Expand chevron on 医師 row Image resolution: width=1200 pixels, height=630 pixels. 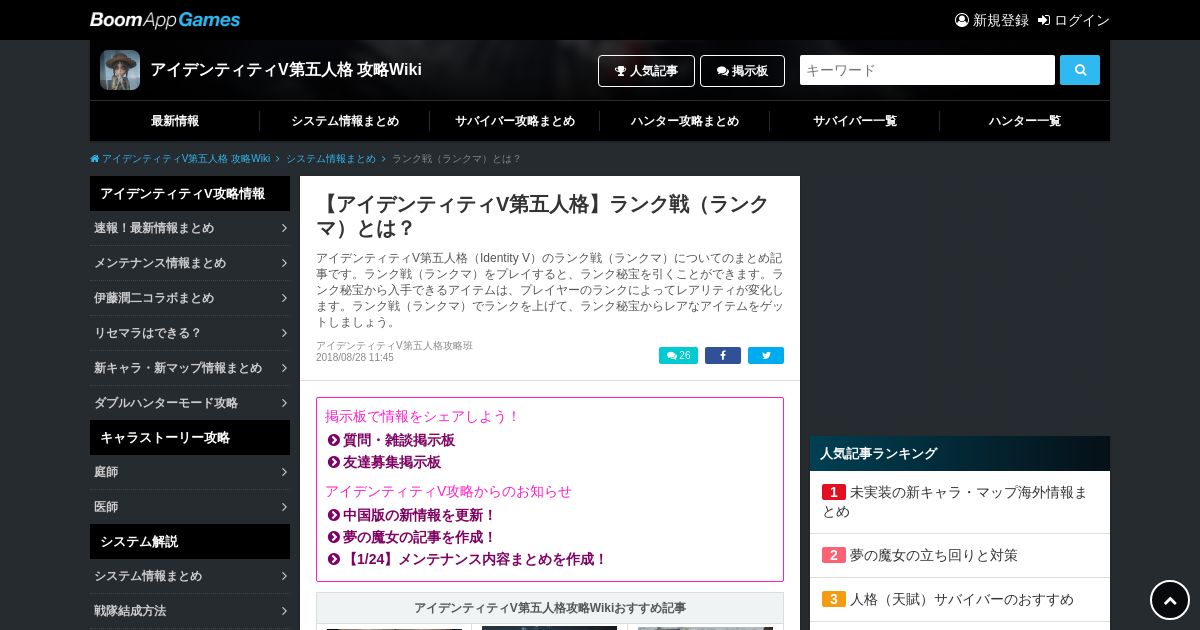click(284, 507)
